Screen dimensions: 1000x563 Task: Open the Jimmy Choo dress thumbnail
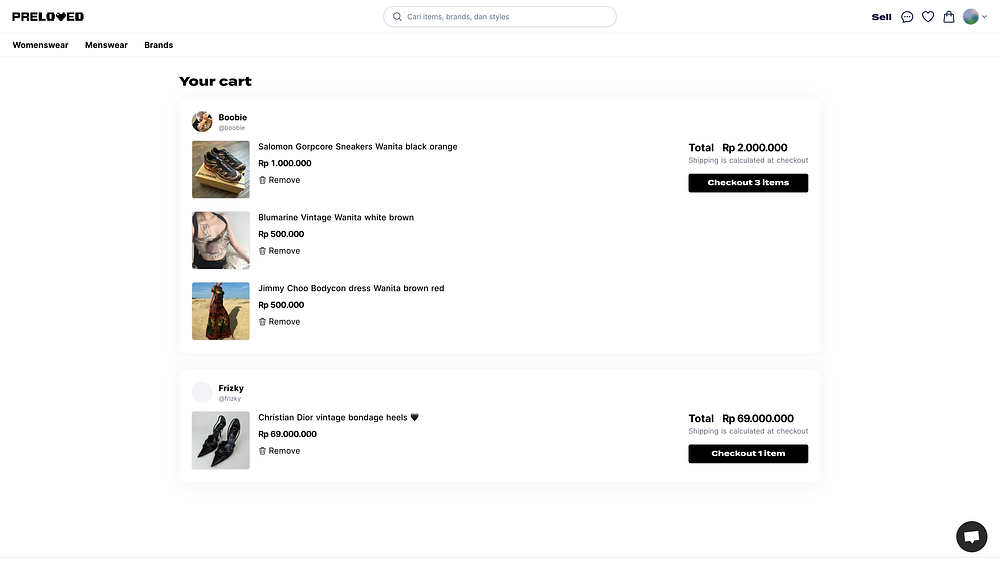pyautogui.click(x=221, y=311)
